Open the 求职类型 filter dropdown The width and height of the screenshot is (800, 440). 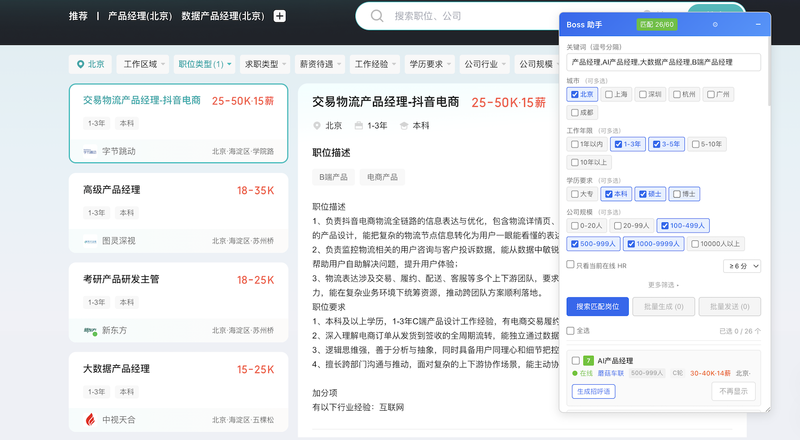(x=265, y=64)
